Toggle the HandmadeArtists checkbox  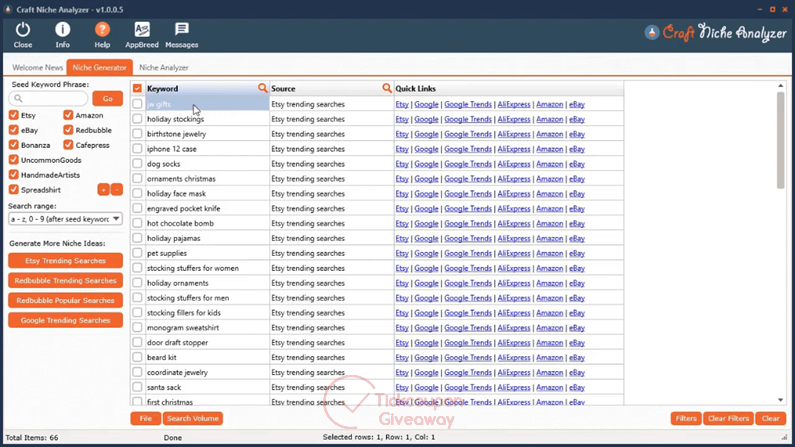14,174
